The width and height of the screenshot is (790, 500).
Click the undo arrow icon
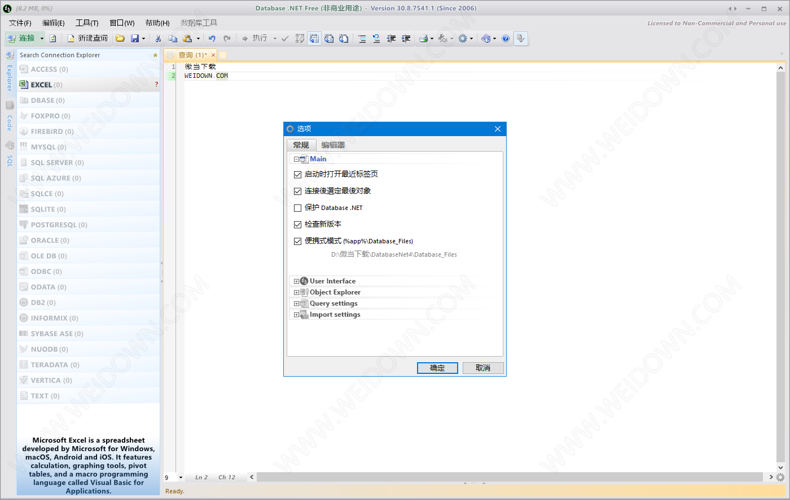tap(212, 38)
